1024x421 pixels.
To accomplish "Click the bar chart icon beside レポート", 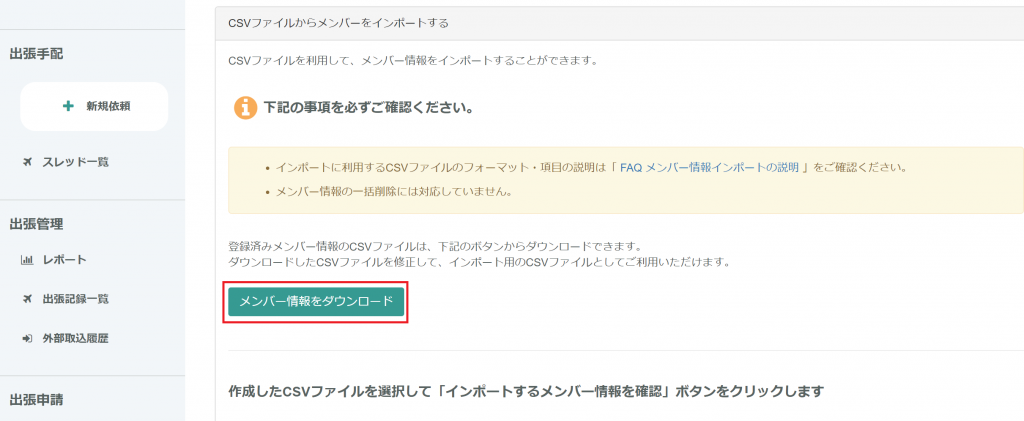I will coord(27,260).
